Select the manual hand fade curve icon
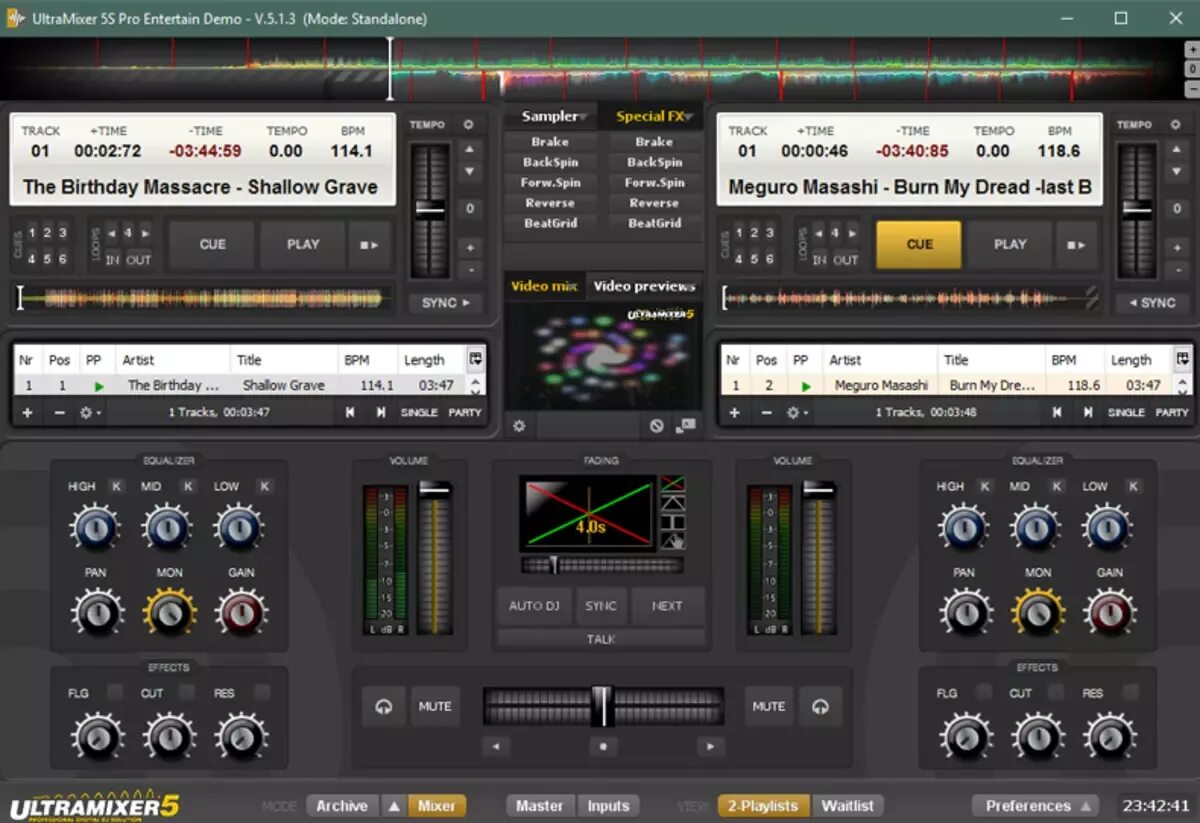 point(673,541)
